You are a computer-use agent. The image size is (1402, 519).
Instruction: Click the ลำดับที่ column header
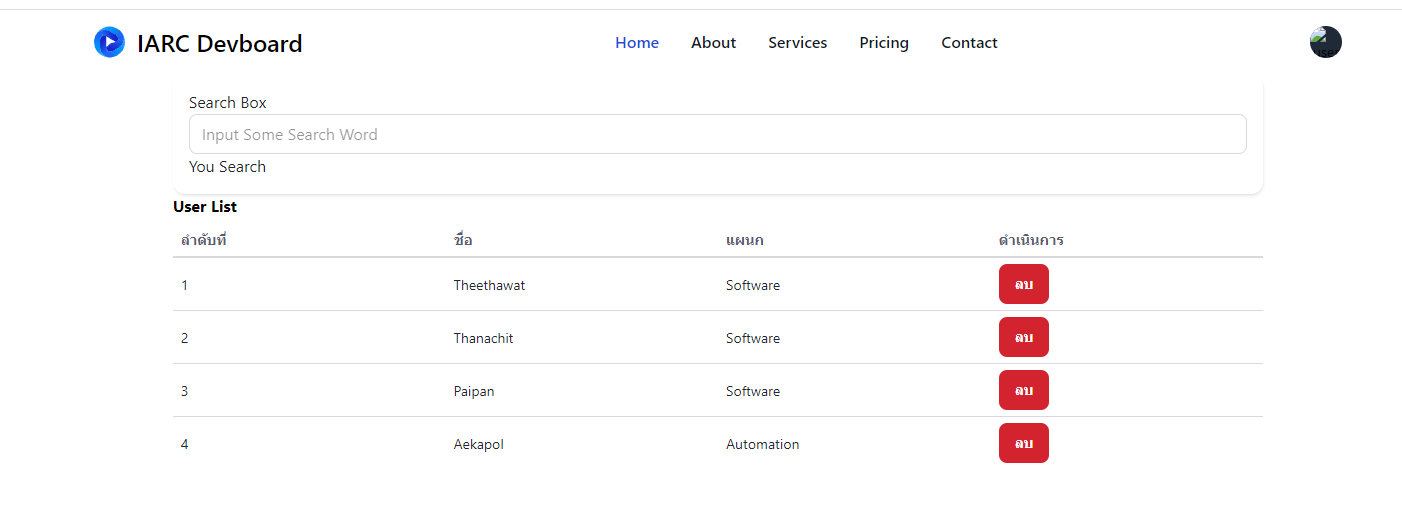pos(204,240)
